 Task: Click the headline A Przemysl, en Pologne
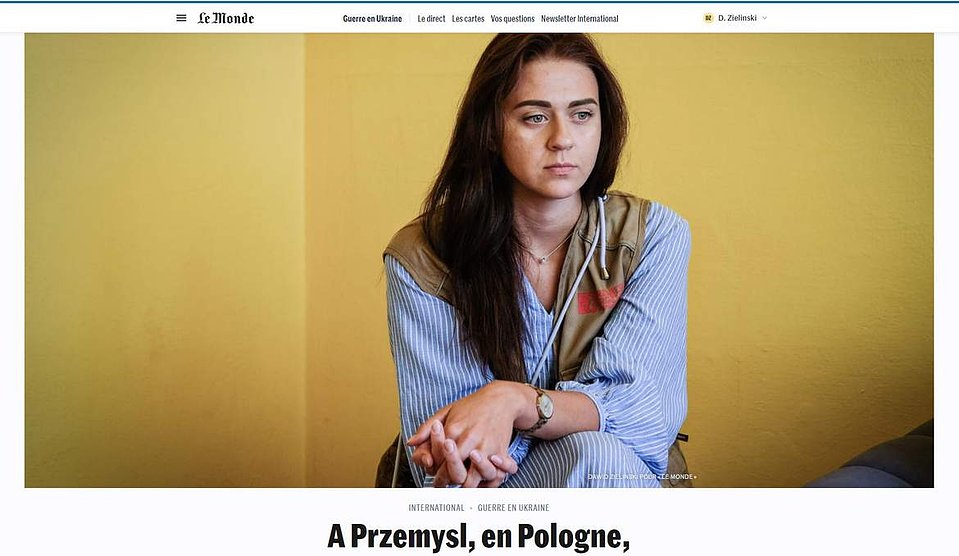[x=478, y=536]
